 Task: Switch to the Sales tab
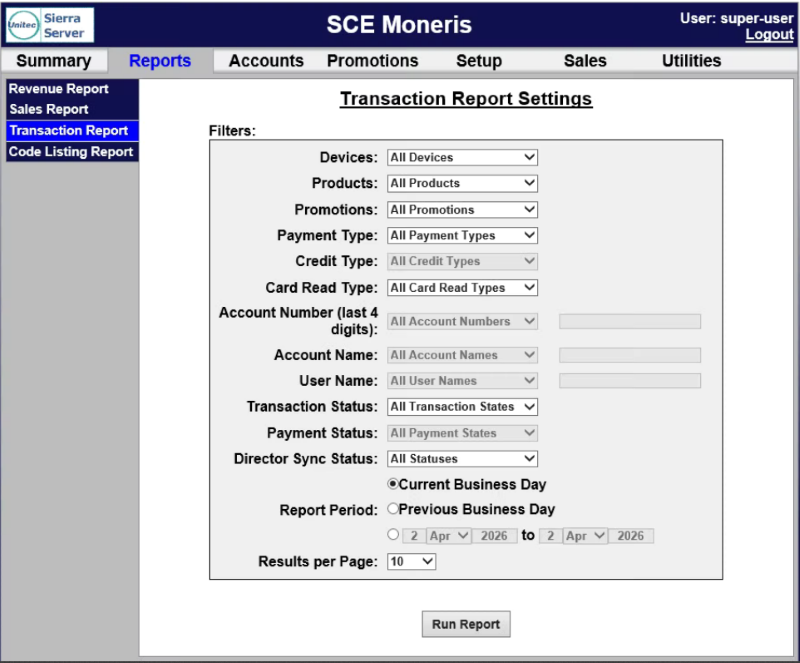click(x=585, y=61)
